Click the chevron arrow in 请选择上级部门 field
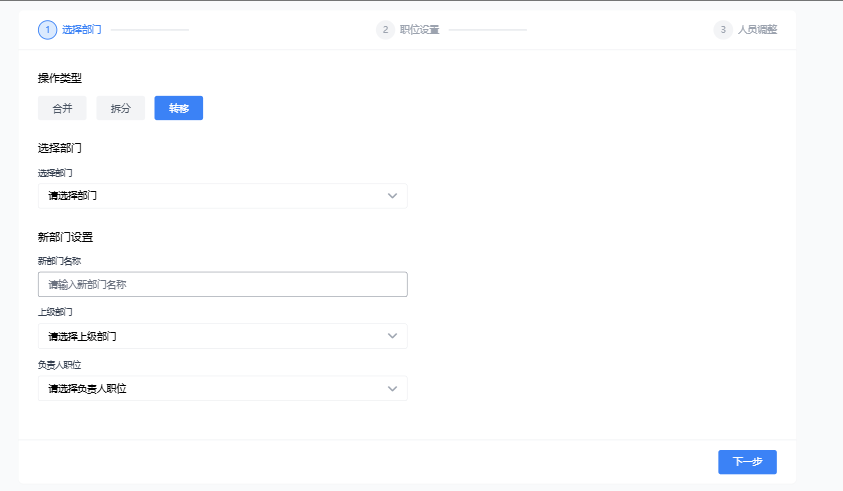The image size is (843, 491). (x=393, y=336)
